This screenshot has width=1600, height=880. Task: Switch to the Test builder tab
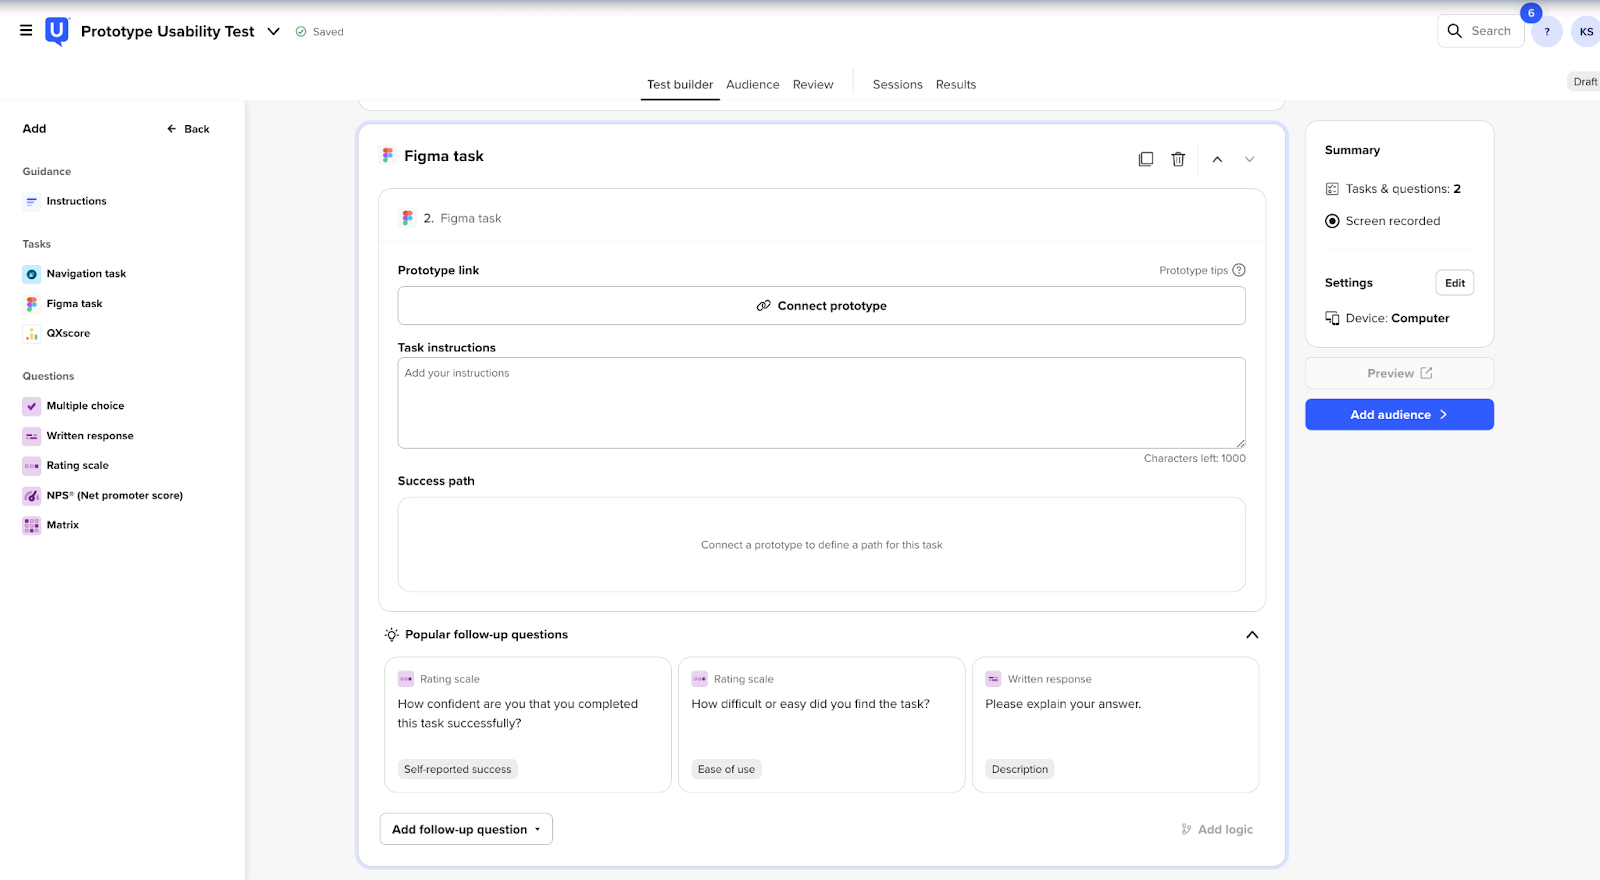(x=680, y=85)
